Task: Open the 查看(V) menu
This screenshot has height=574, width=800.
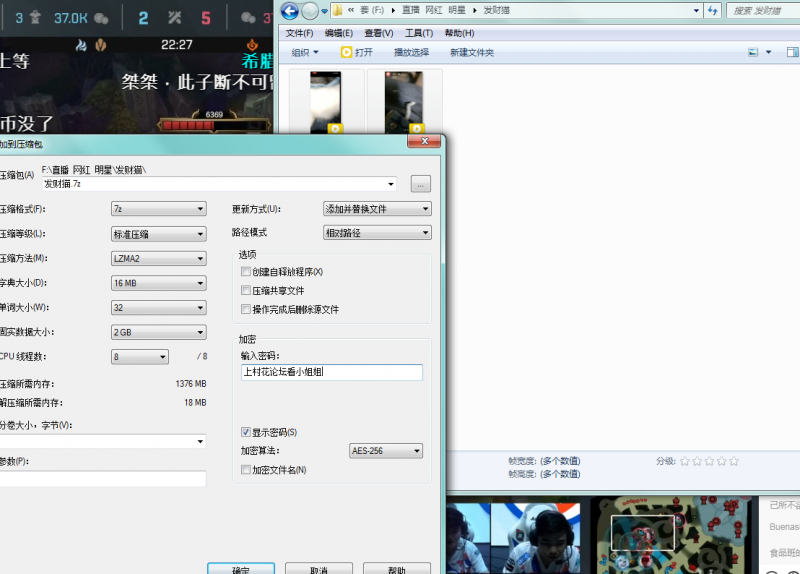Action: point(379,33)
